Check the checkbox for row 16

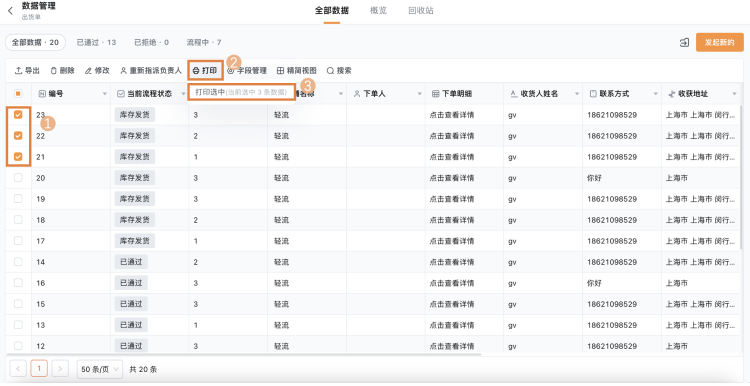(18, 283)
